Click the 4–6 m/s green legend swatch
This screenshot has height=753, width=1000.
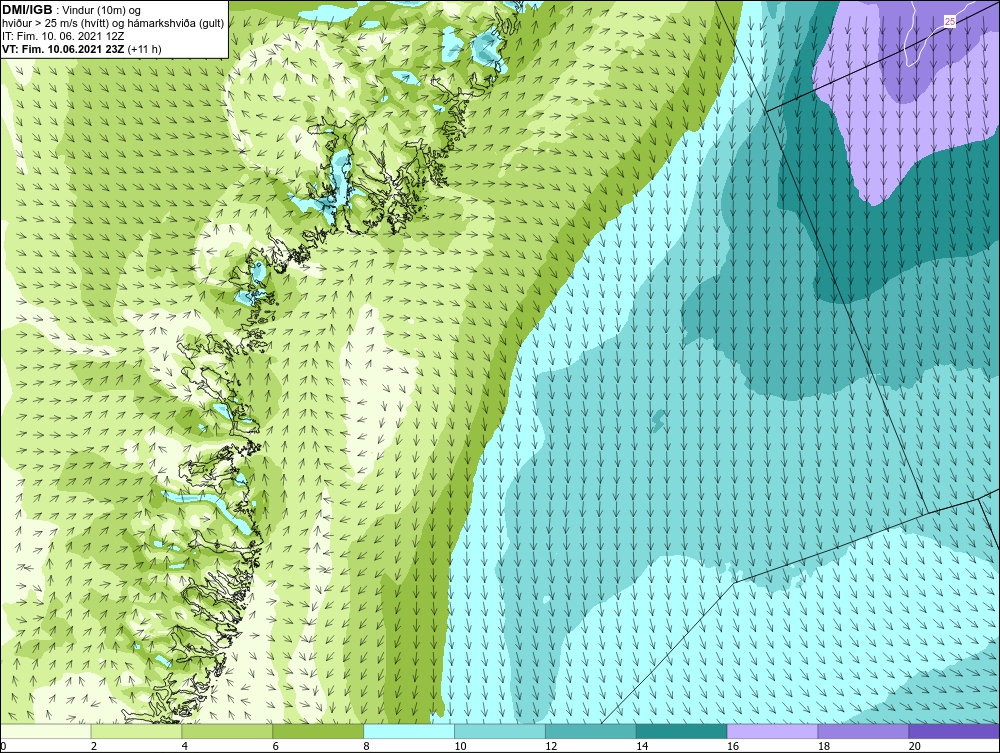tap(227, 731)
